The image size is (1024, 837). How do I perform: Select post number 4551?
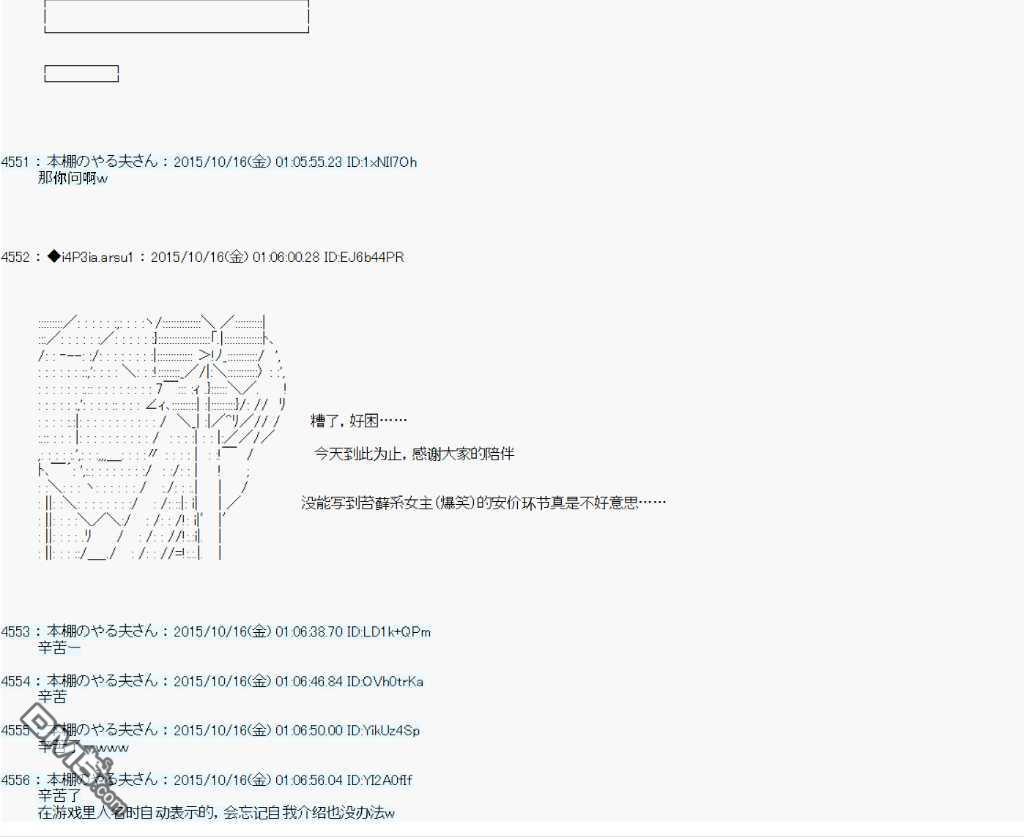(x=16, y=162)
